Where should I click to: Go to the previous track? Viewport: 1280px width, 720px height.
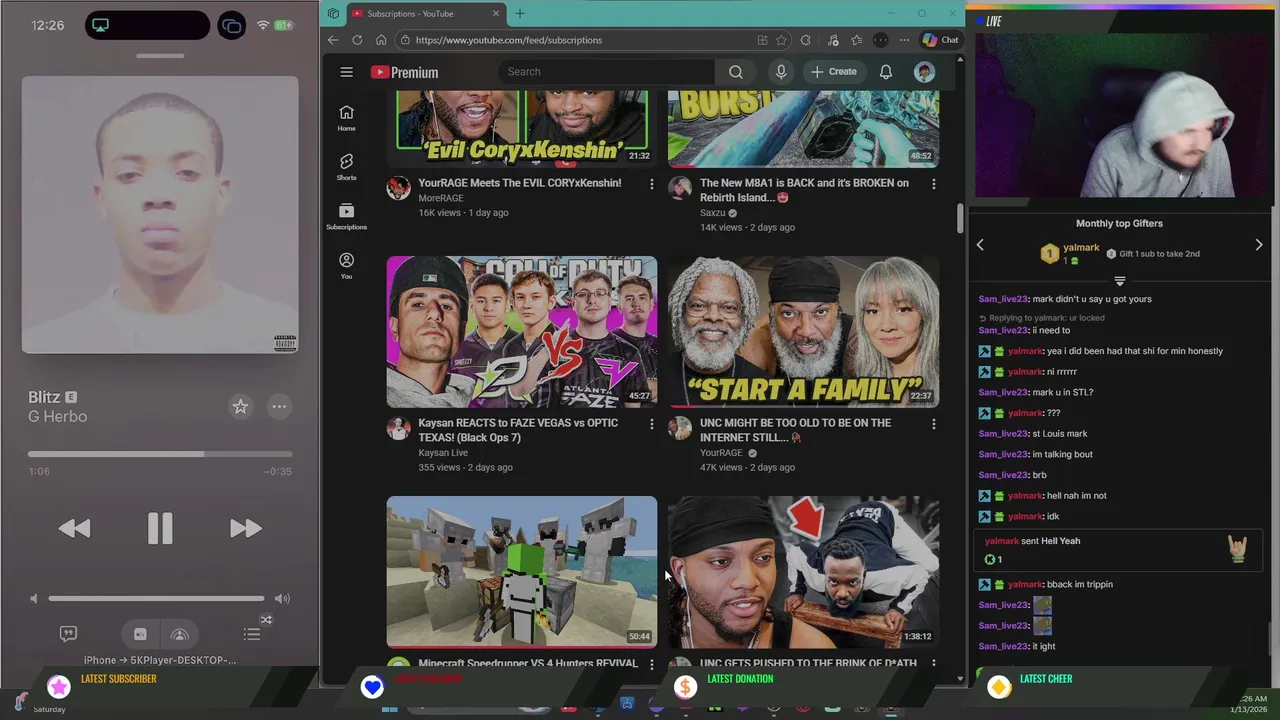point(74,528)
